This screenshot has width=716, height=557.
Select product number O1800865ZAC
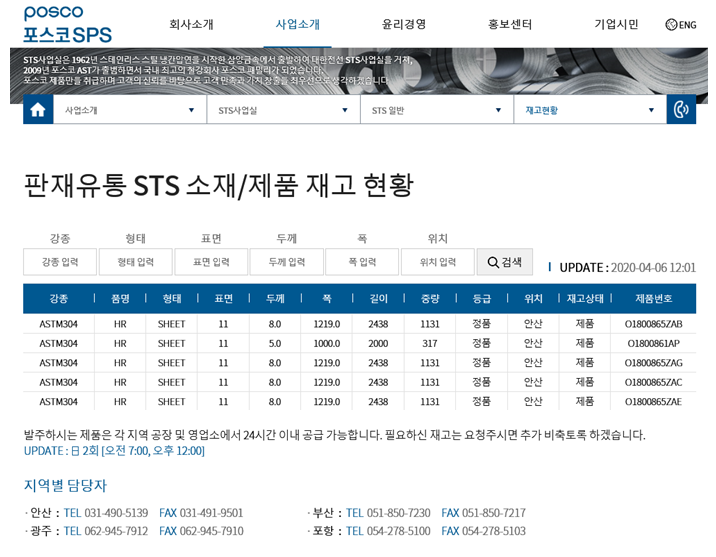point(653,382)
